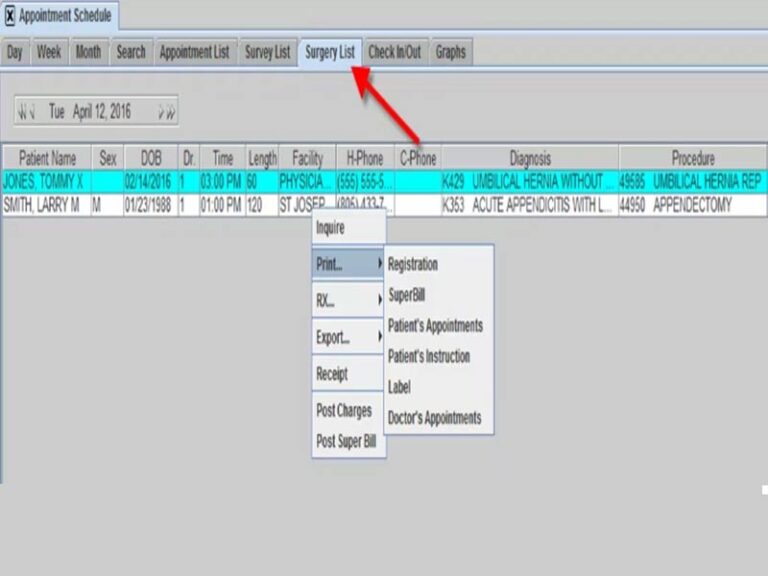Open the Check In/Out tab
768x576 pixels.
tap(395, 52)
